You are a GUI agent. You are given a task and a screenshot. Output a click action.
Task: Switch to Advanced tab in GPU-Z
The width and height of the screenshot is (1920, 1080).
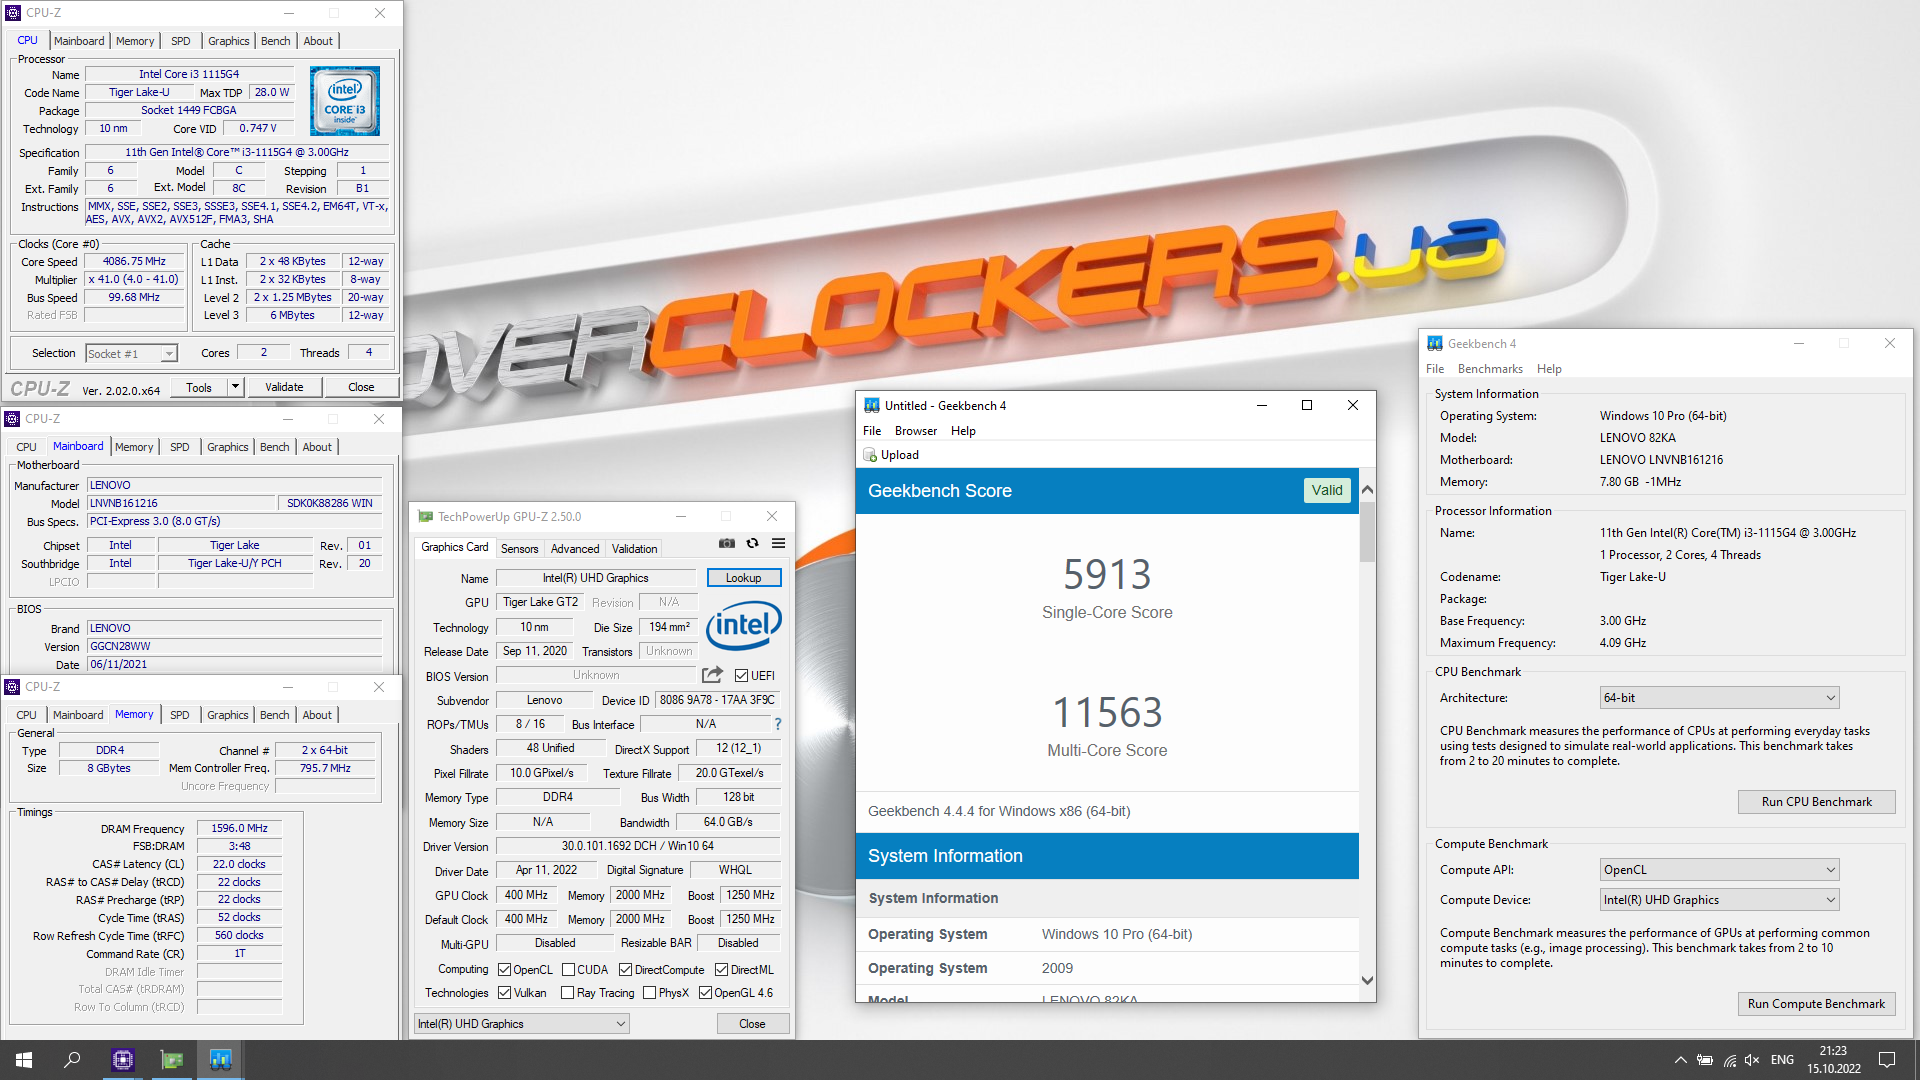(x=575, y=549)
